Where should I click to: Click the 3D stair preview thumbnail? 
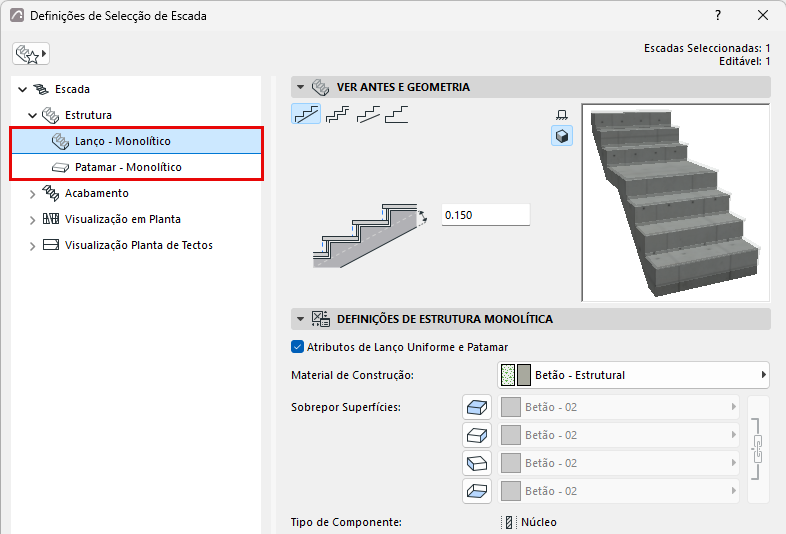(x=675, y=203)
